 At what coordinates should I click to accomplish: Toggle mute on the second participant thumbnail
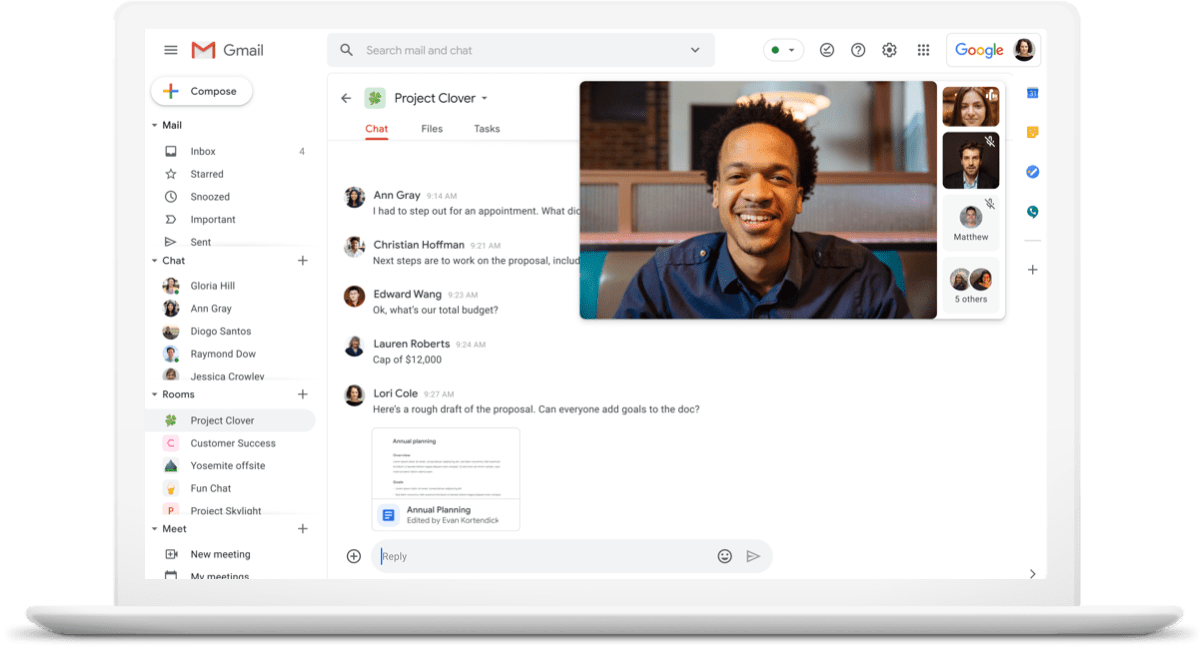[989, 142]
